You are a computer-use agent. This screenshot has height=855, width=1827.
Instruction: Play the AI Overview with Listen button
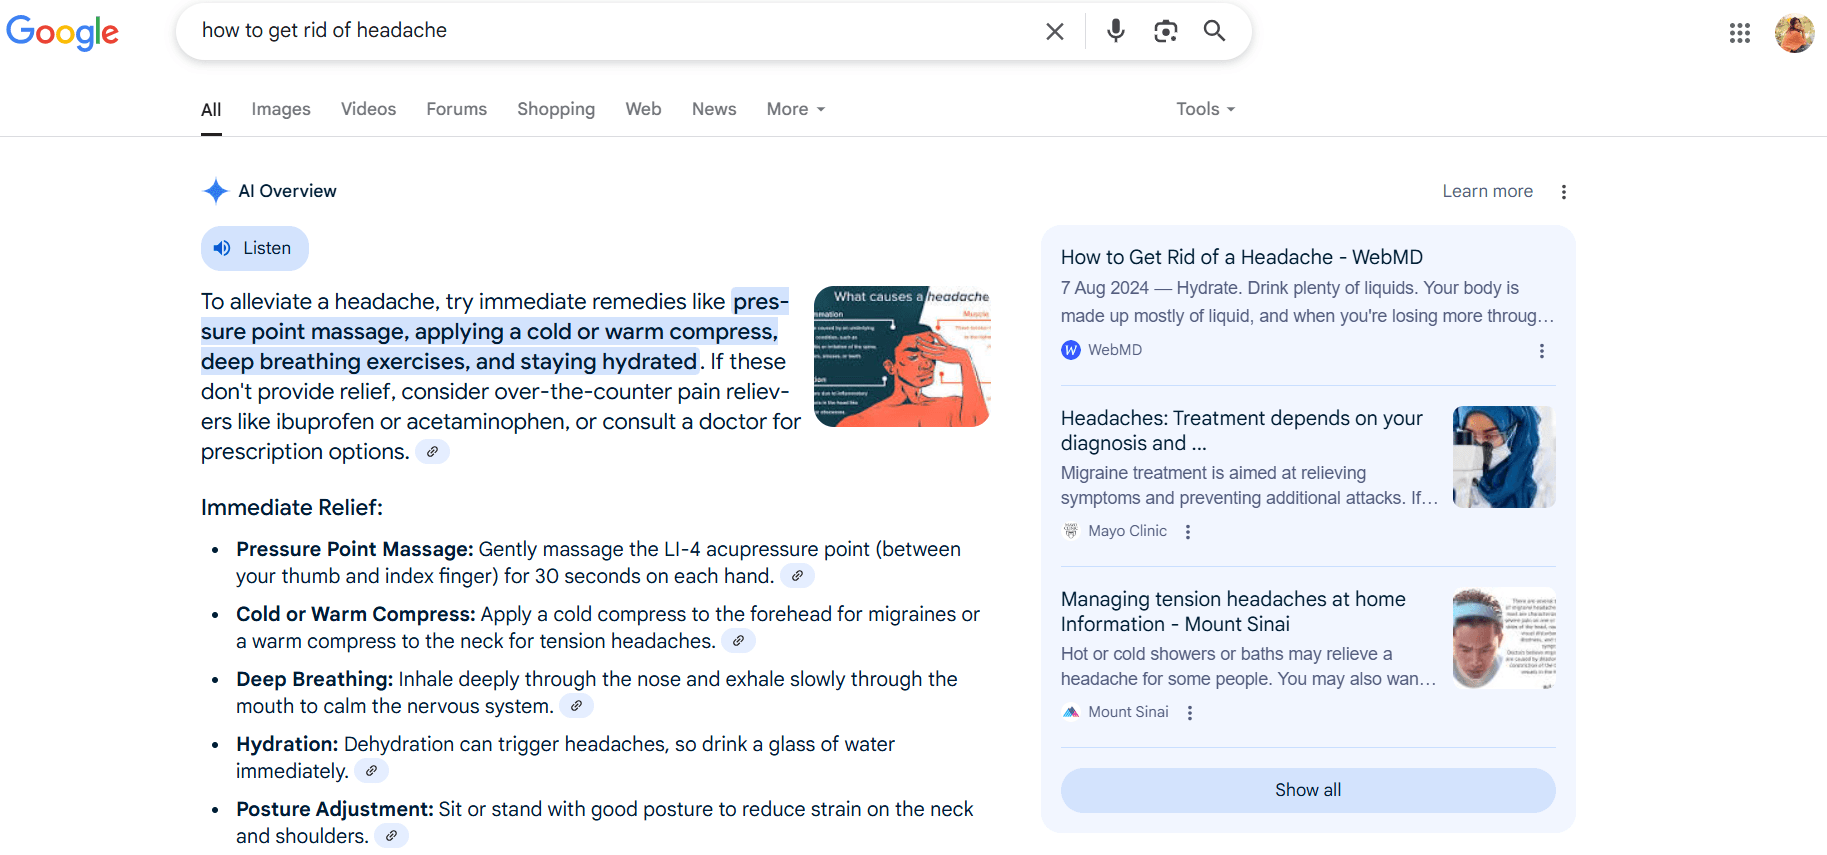tap(255, 248)
